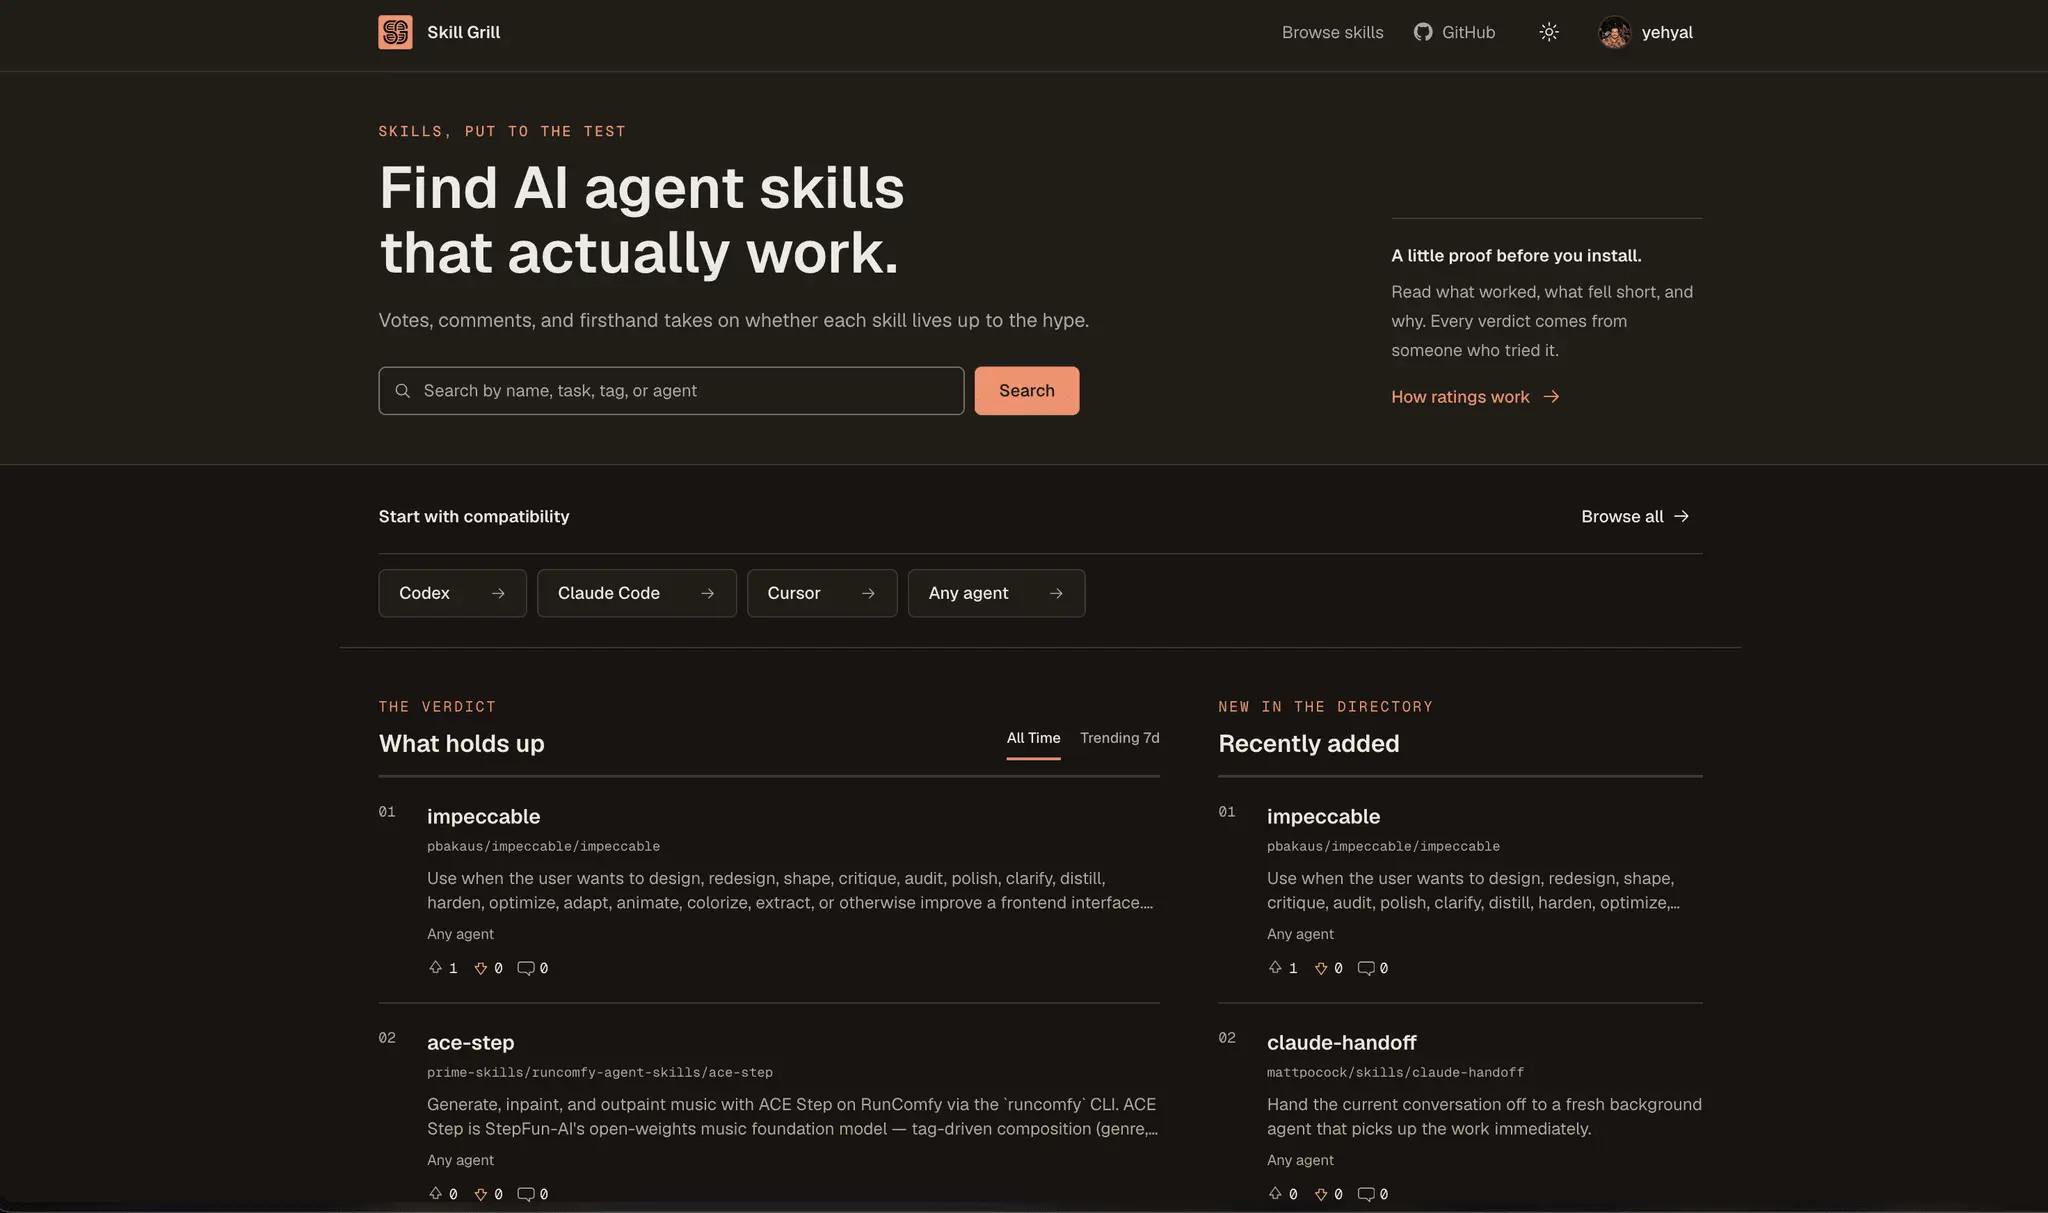
Task: Open impeccable title in What holds up
Action: point(483,816)
